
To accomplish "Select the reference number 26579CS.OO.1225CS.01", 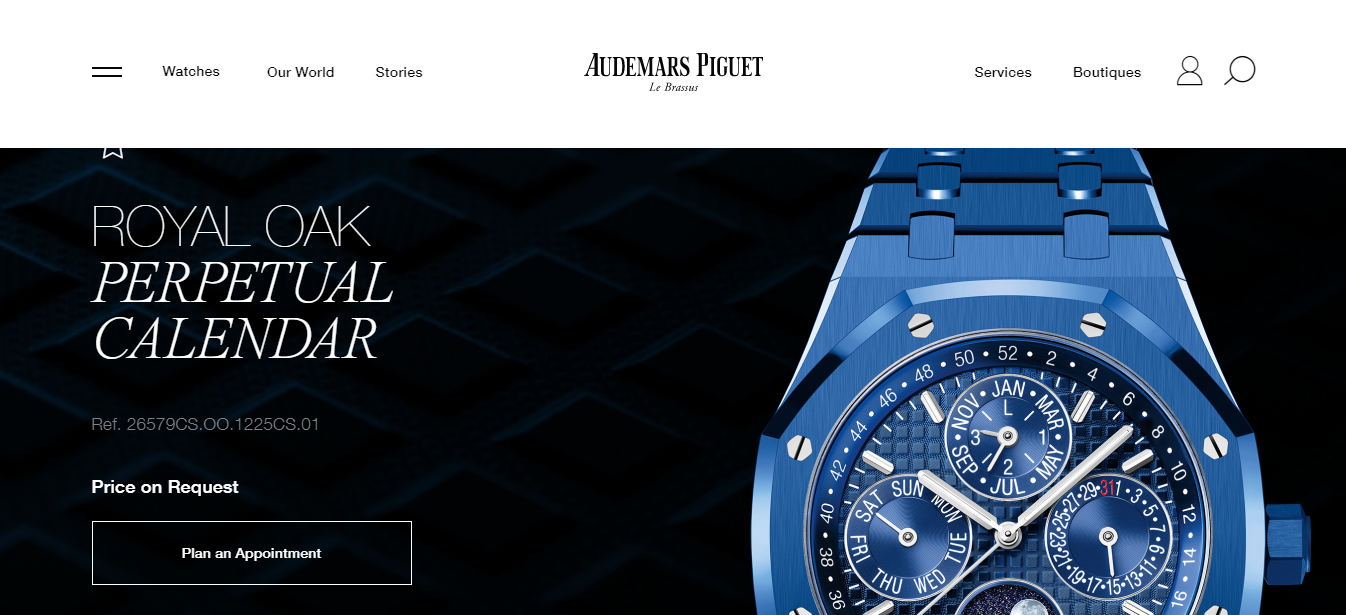I will coord(205,424).
